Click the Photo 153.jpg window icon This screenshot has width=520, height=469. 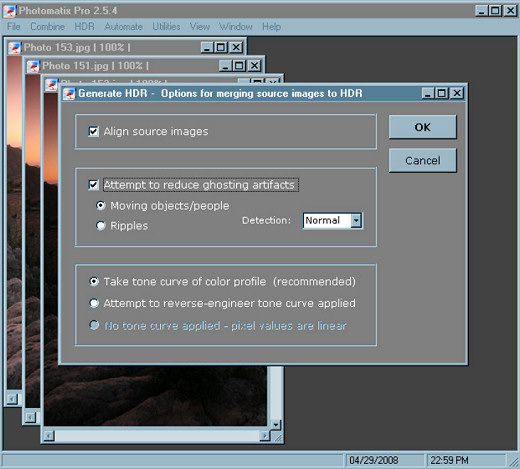[x=15, y=47]
